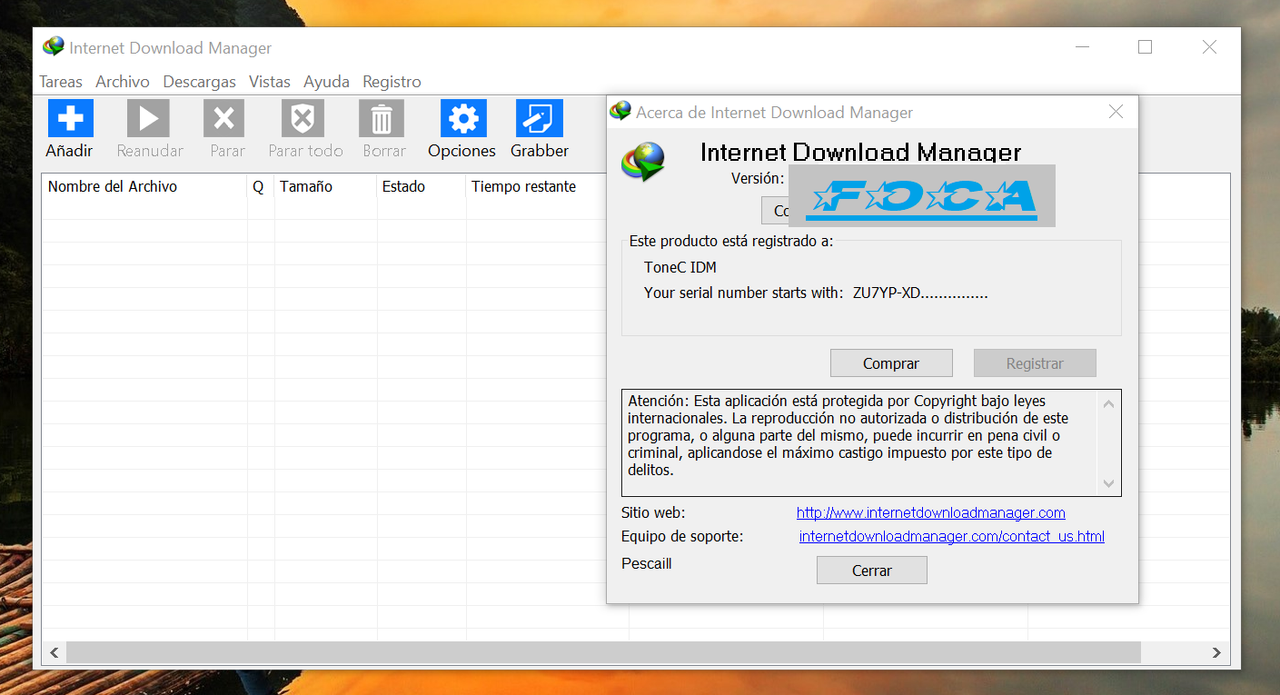The height and width of the screenshot is (695, 1280).
Task: Click 'Este producto está registrado a:' text
Action: (731, 241)
